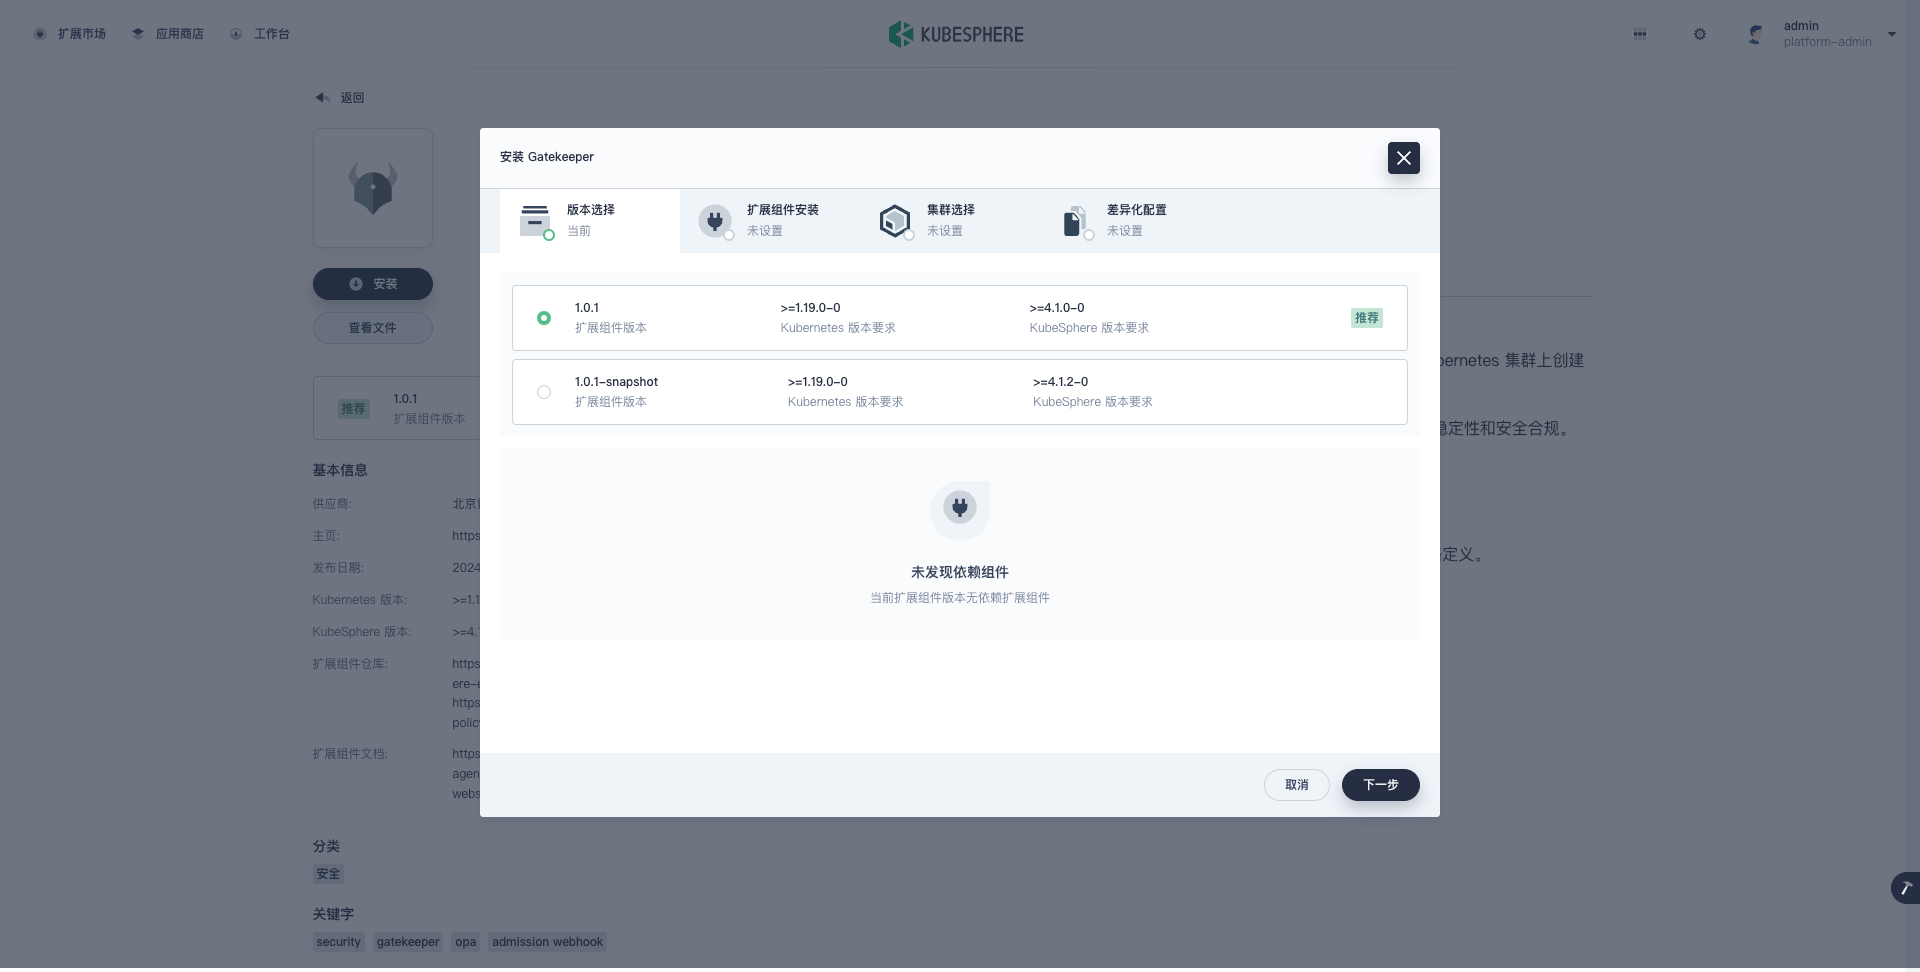The width and height of the screenshot is (1920, 972).
Task: Open the 差异化配置 step tab
Action: pyautogui.click(x=1130, y=220)
